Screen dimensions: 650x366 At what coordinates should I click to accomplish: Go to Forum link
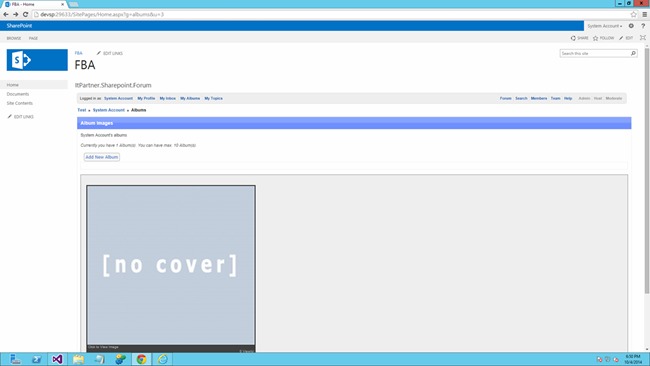pyautogui.click(x=505, y=98)
